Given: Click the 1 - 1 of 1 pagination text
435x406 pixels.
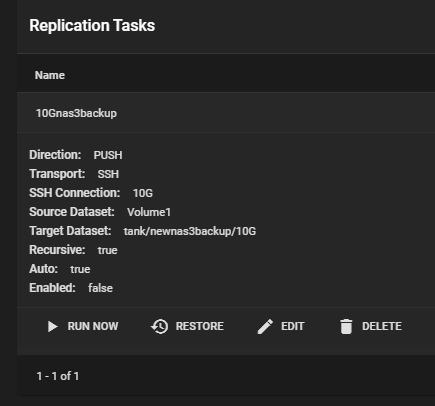Looking at the screenshot, I should click(58, 376).
